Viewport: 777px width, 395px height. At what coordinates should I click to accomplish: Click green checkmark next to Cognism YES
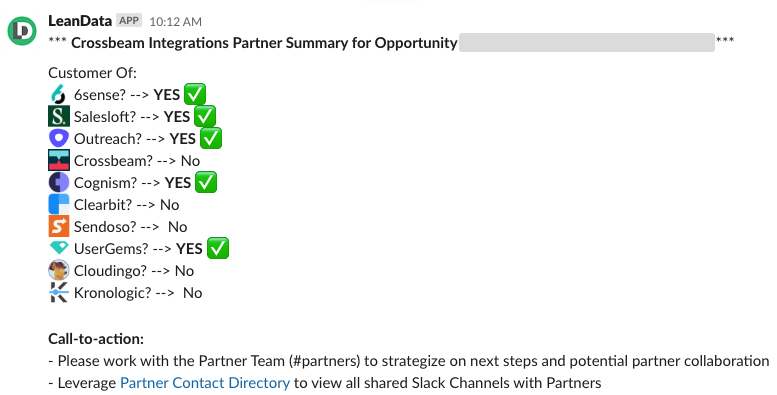point(206,182)
